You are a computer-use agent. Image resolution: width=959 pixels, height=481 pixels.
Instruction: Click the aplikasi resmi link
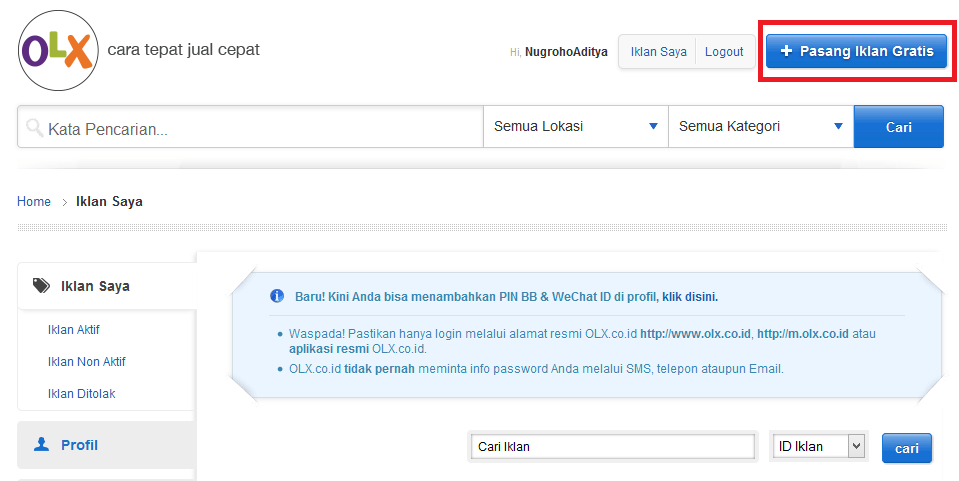[329, 349]
